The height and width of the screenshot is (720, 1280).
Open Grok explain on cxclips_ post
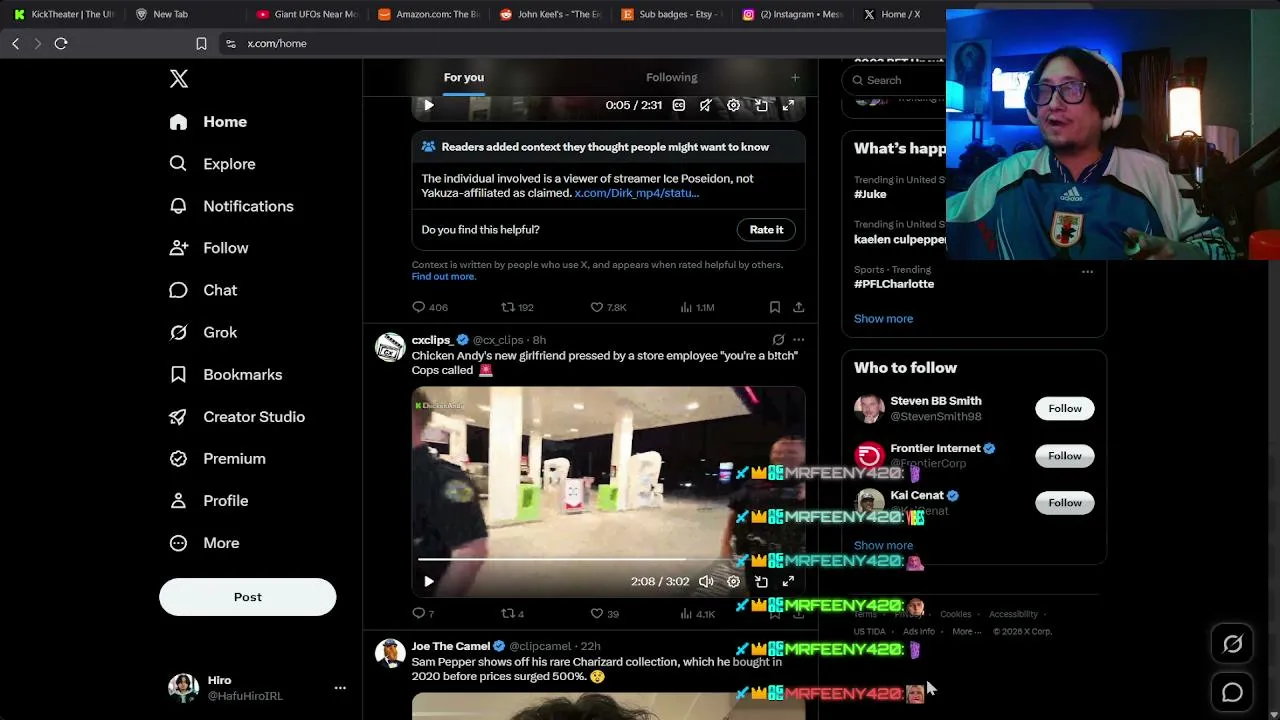pos(778,340)
